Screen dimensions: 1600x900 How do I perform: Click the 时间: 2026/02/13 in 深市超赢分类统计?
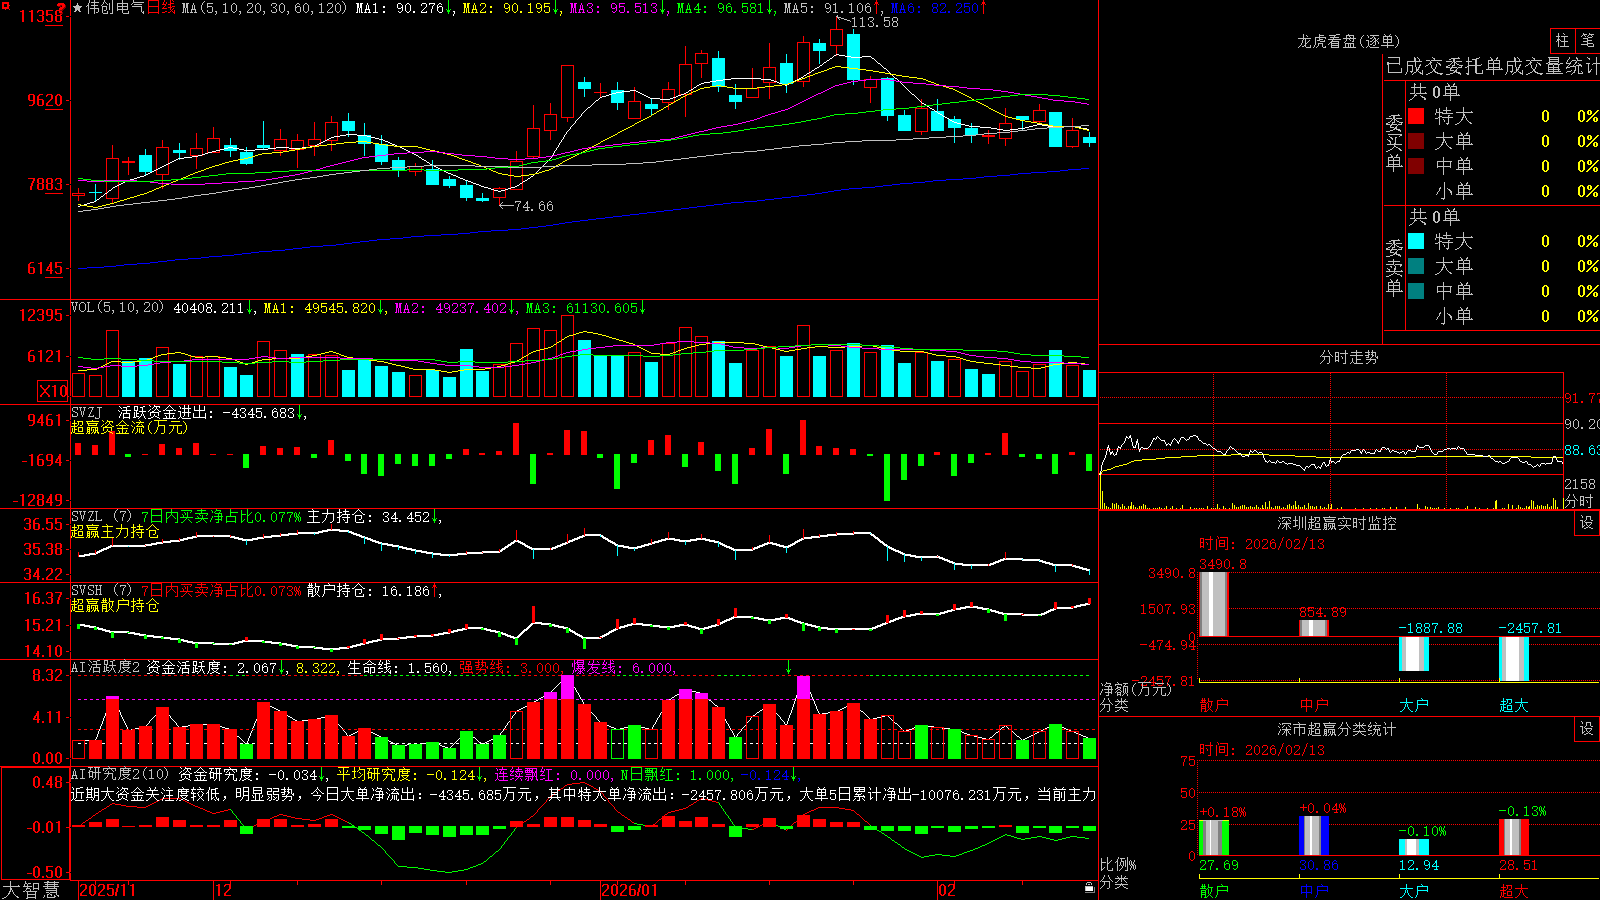1262,750
